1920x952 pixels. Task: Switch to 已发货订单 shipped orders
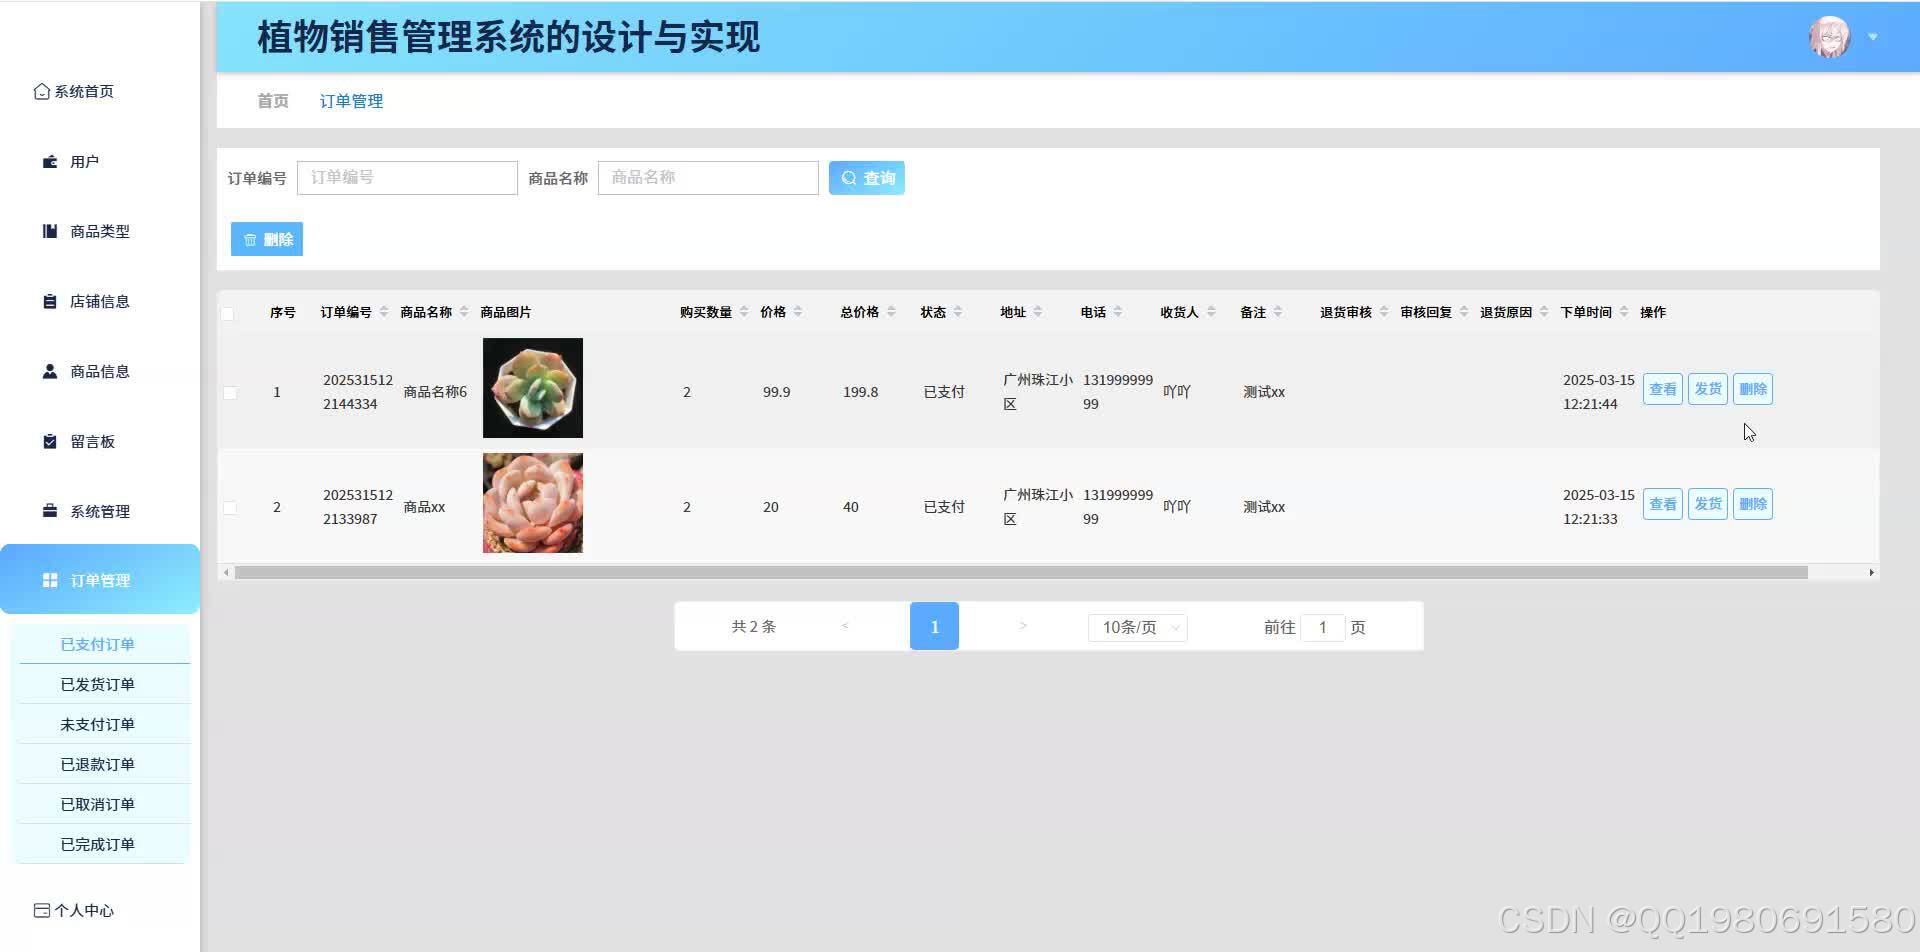(x=96, y=684)
